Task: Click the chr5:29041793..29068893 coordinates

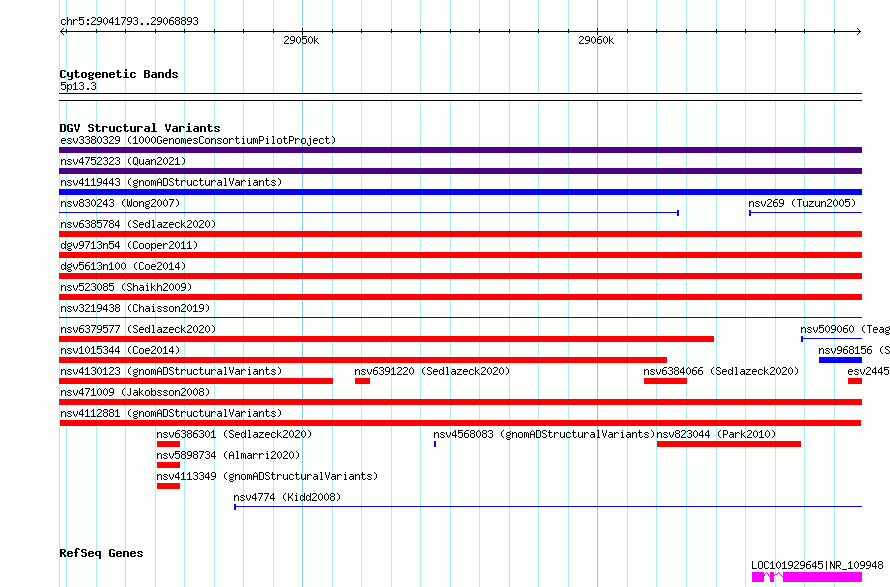Action: tap(129, 22)
